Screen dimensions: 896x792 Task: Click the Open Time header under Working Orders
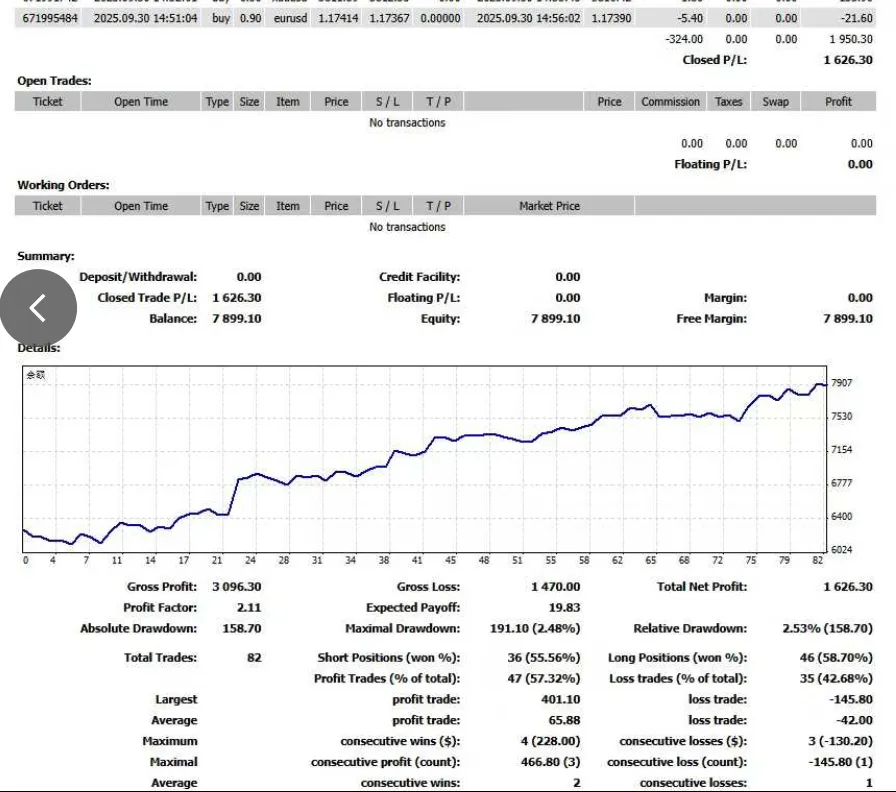click(x=141, y=206)
